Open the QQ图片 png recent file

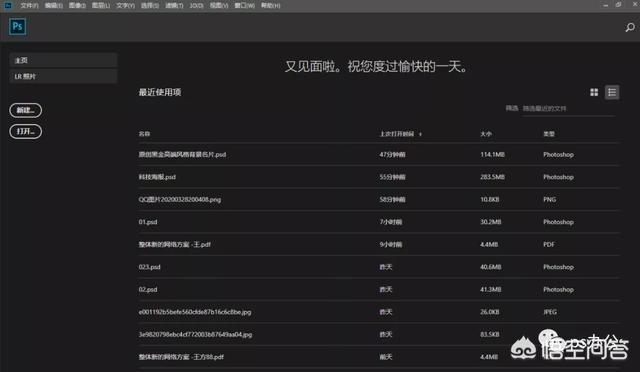(379, 199)
